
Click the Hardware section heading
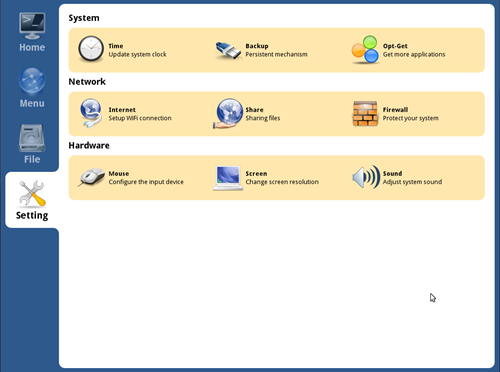coord(89,145)
